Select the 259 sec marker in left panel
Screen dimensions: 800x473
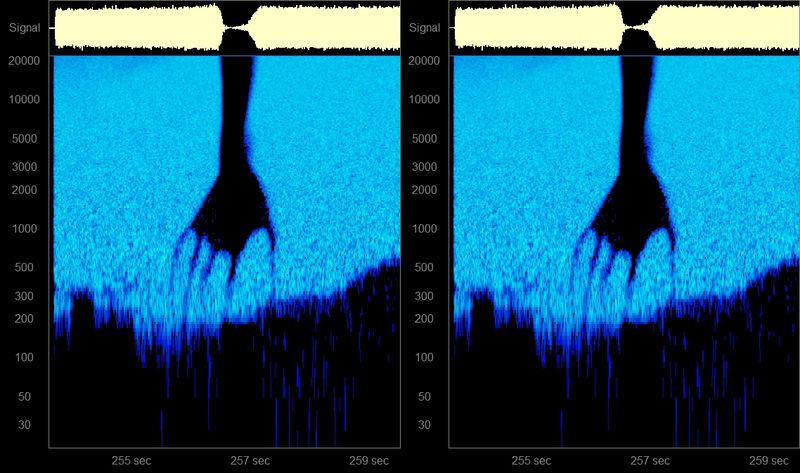tap(368, 461)
